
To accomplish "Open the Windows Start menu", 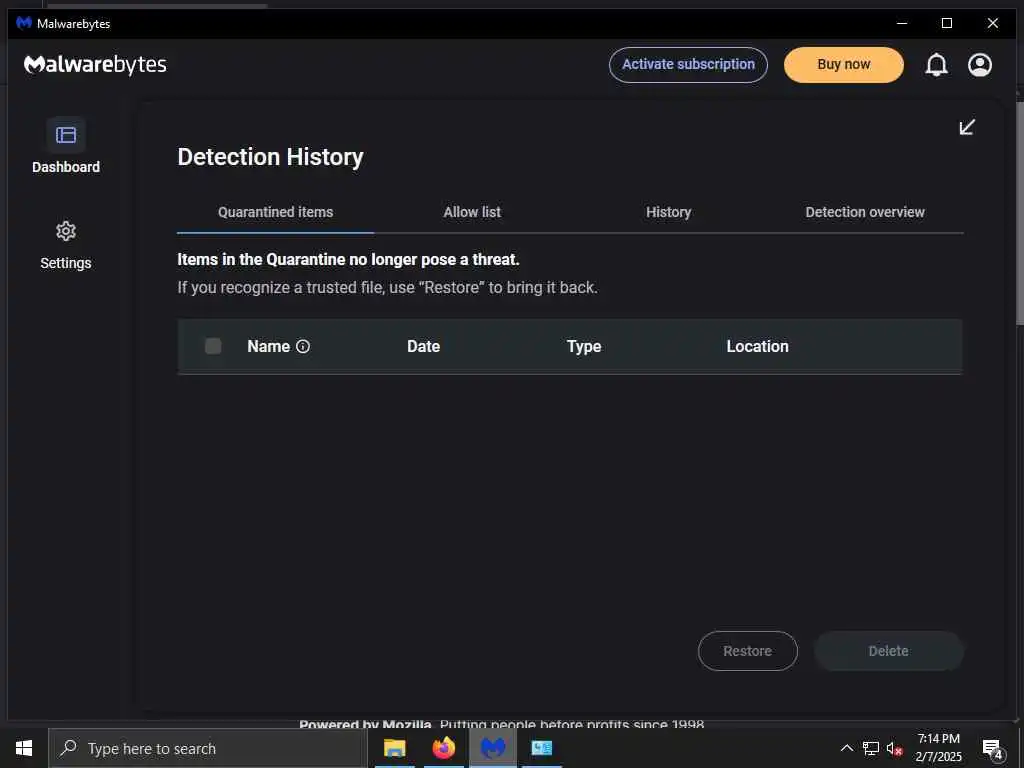I will click(x=24, y=748).
